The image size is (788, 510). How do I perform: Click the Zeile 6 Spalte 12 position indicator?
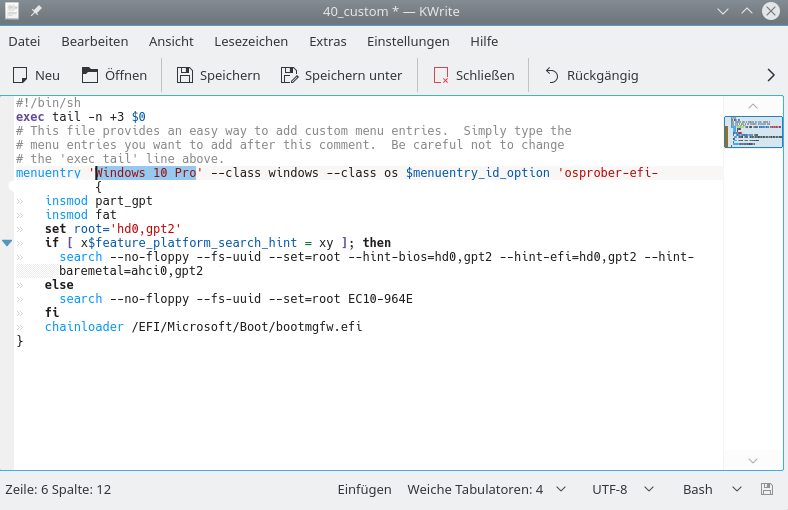tap(58, 489)
